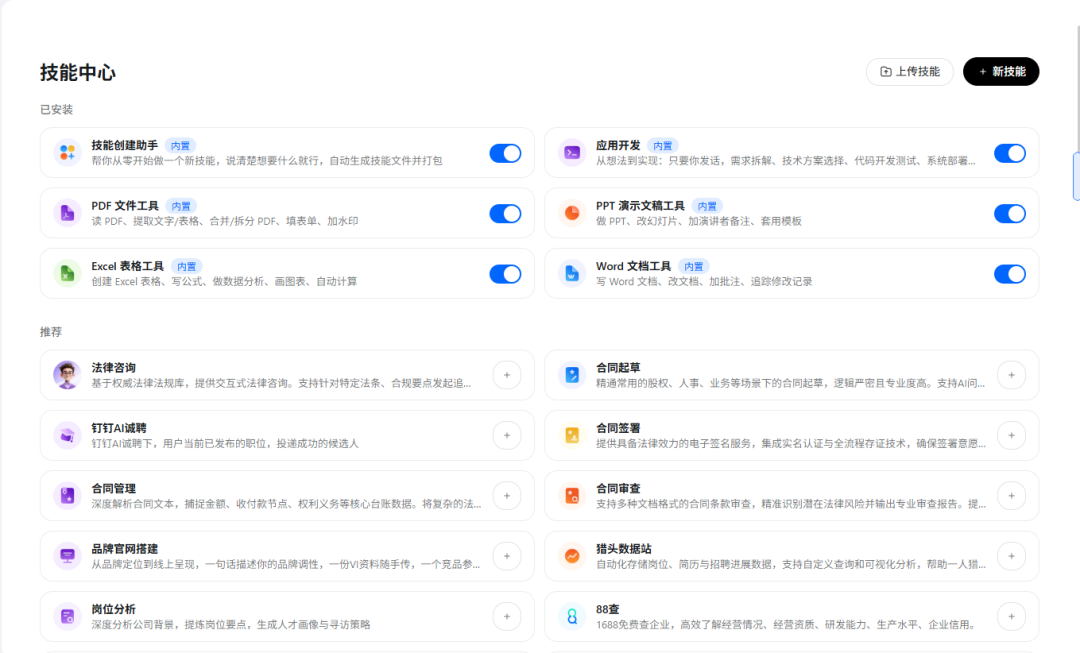This screenshot has width=1080, height=653.
Task: Disable the PDF 文件工具 toggle
Action: pyautogui.click(x=506, y=213)
